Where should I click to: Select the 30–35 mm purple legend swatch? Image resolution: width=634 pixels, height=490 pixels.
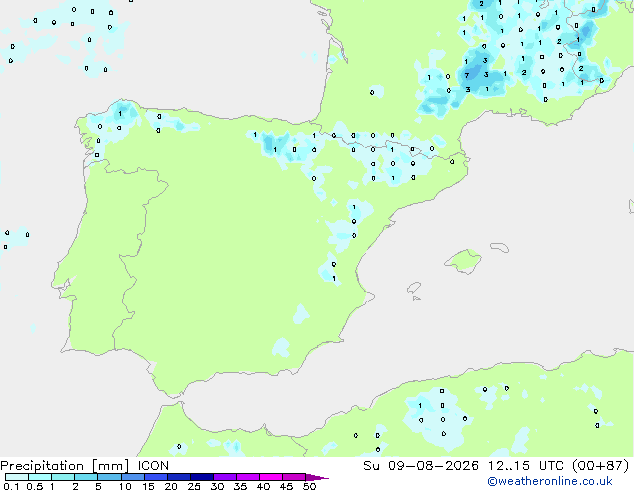coord(224,477)
